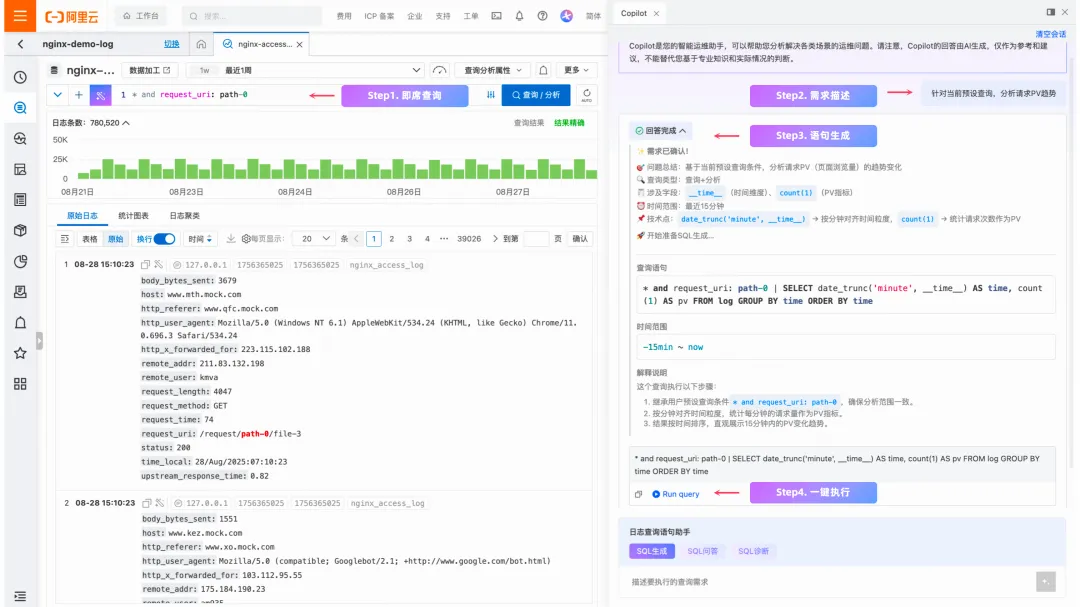Click the Run query link
The image size is (1080, 607).
pos(675,494)
